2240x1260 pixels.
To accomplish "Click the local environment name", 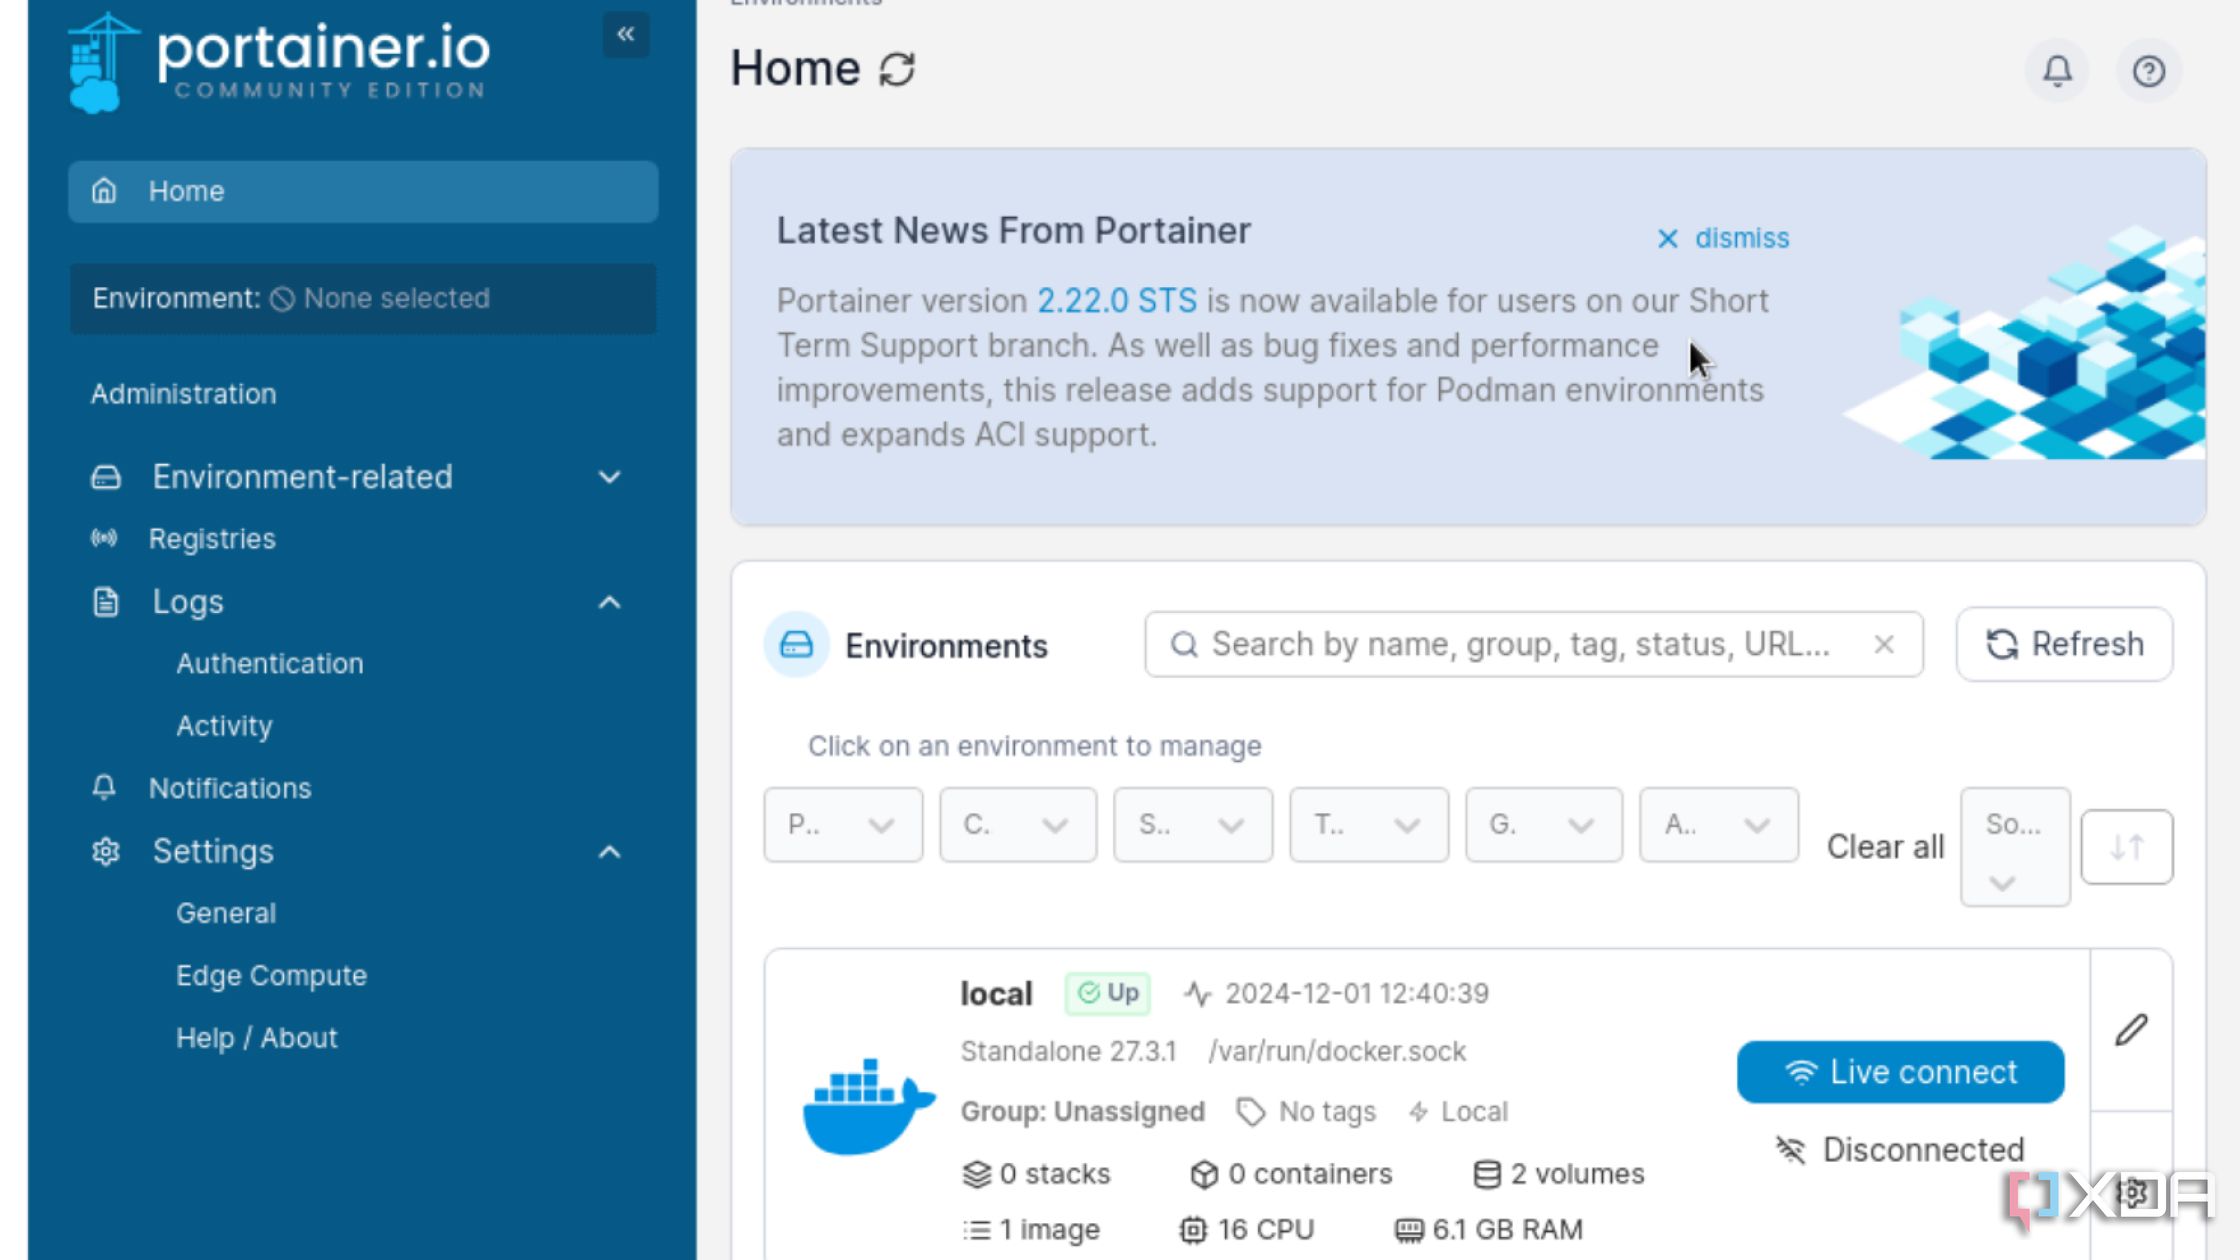I will point(995,994).
